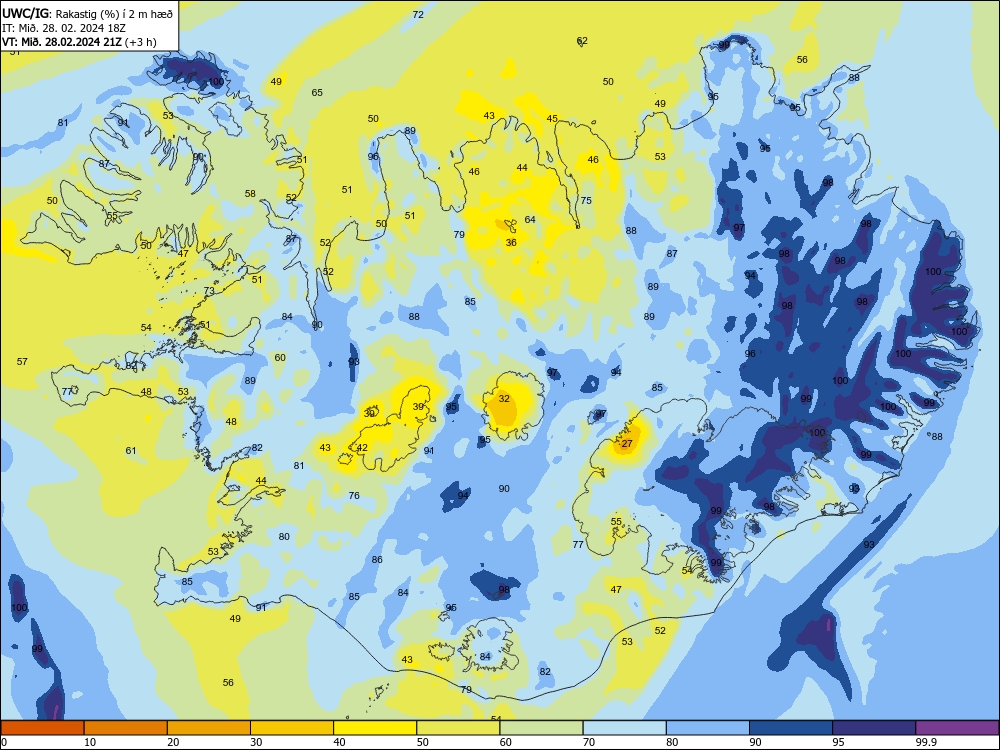Click the purple legend swatch above 99.9
1000x750 pixels.
[x=957, y=728]
